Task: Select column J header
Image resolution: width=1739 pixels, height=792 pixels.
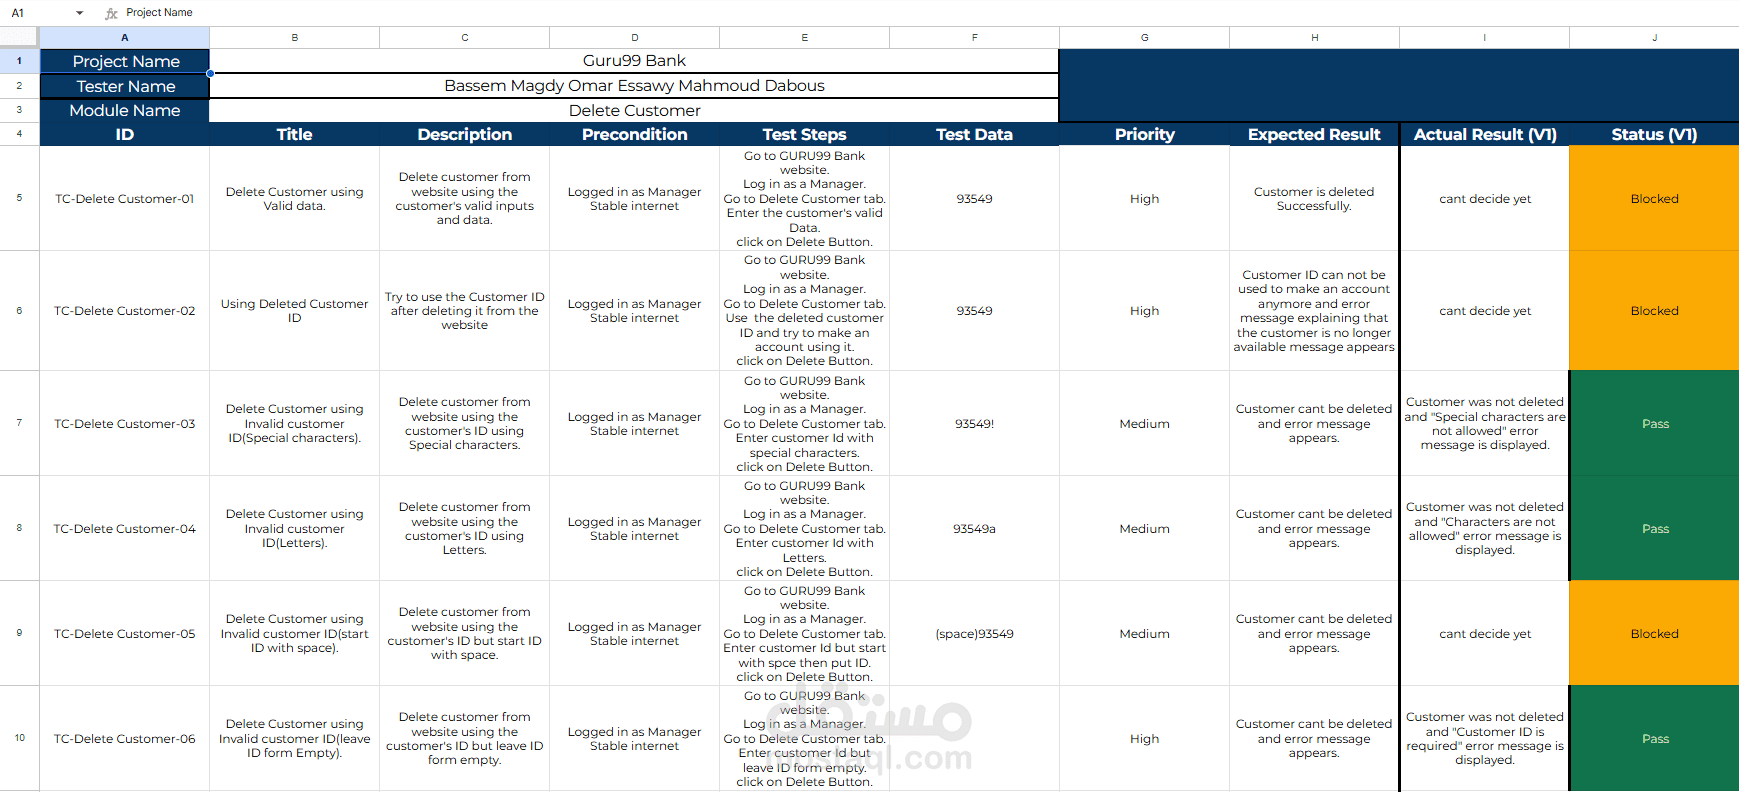Action: pos(1655,37)
